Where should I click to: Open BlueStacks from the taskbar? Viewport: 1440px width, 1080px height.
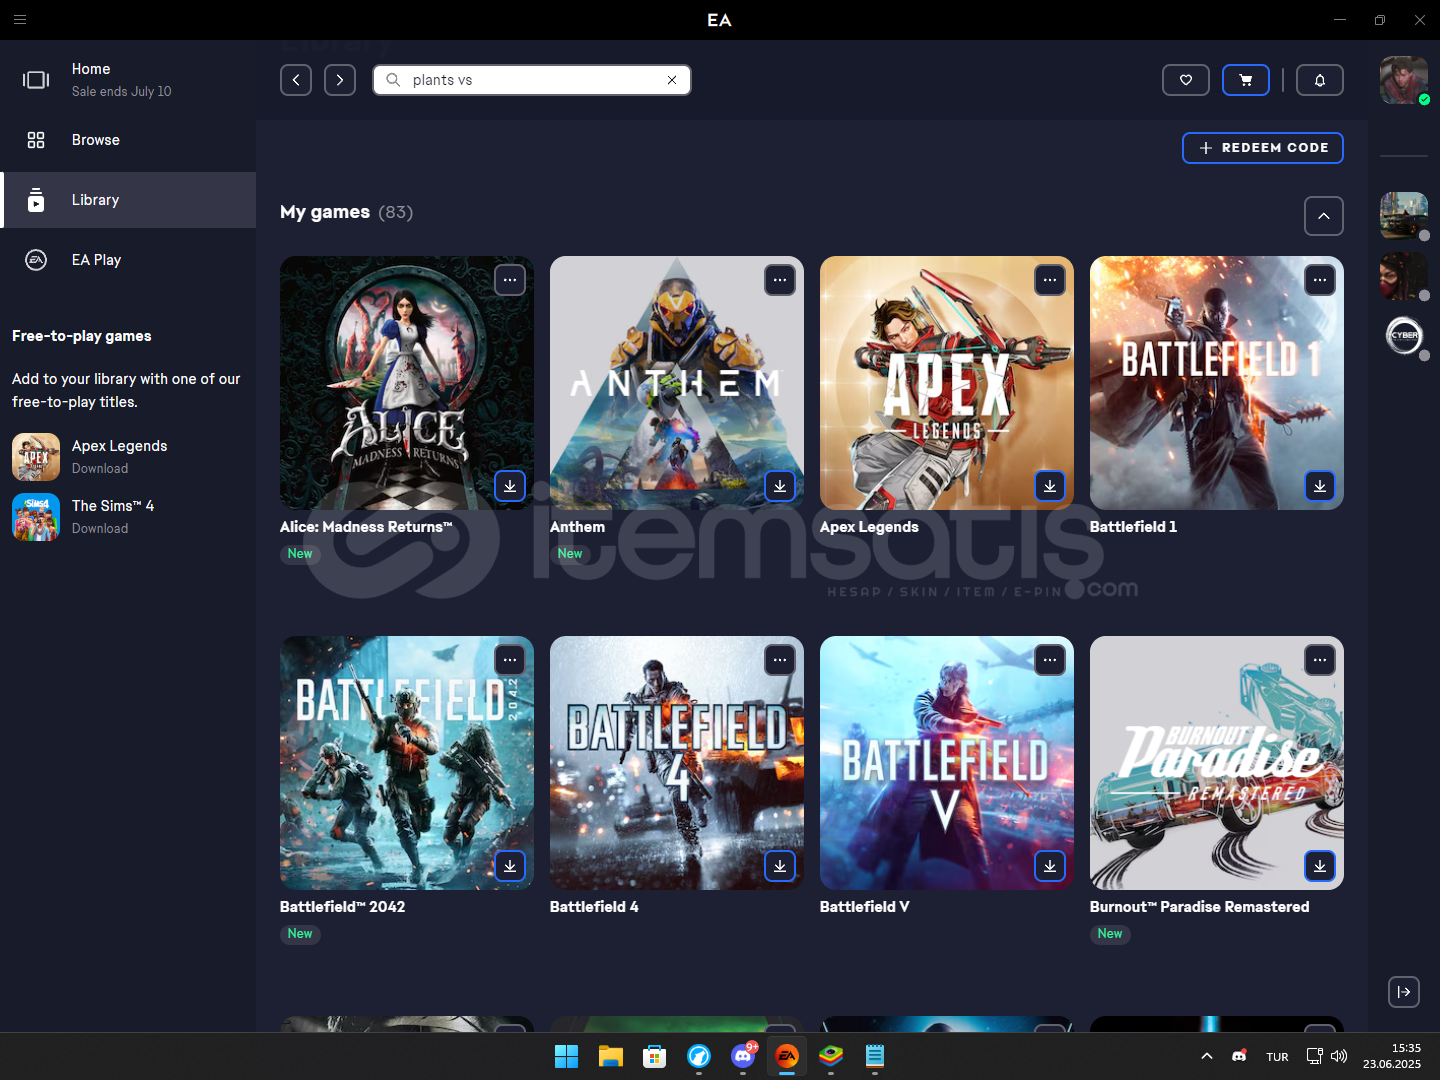831,1056
